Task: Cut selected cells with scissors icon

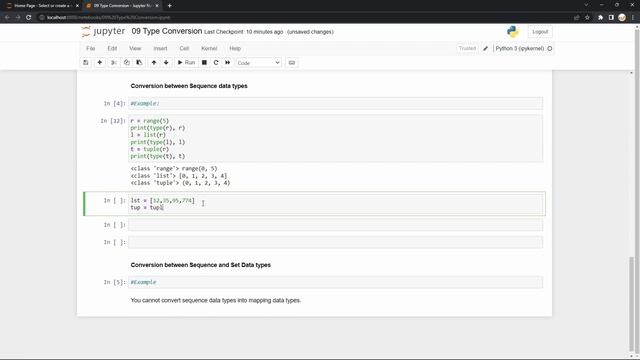Action: pyautogui.click(x=114, y=62)
